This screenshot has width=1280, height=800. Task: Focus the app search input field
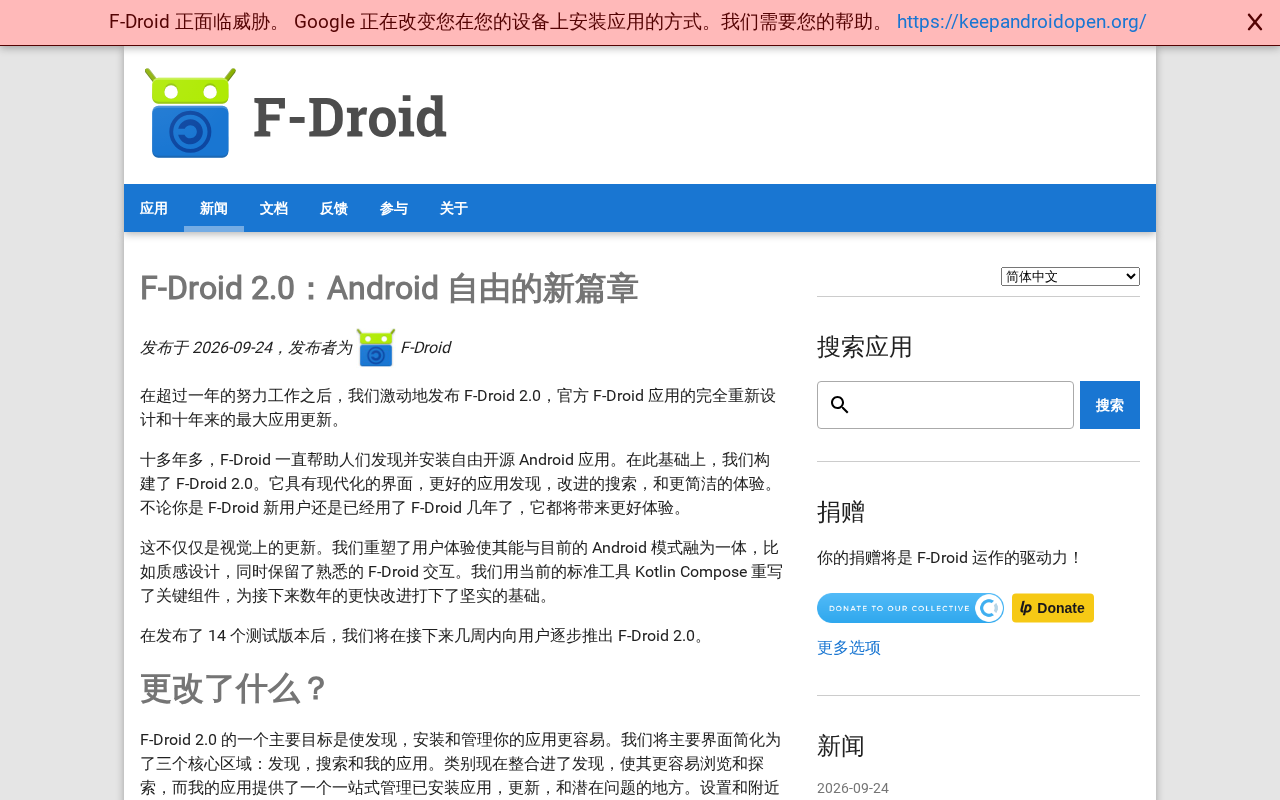pos(945,405)
